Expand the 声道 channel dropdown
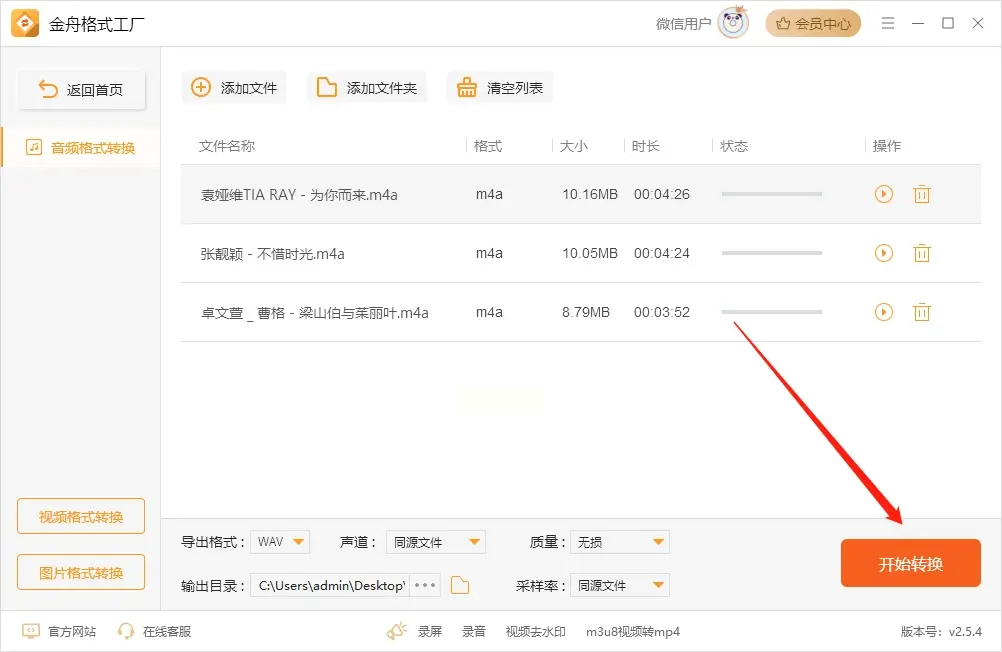 (435, 542)
